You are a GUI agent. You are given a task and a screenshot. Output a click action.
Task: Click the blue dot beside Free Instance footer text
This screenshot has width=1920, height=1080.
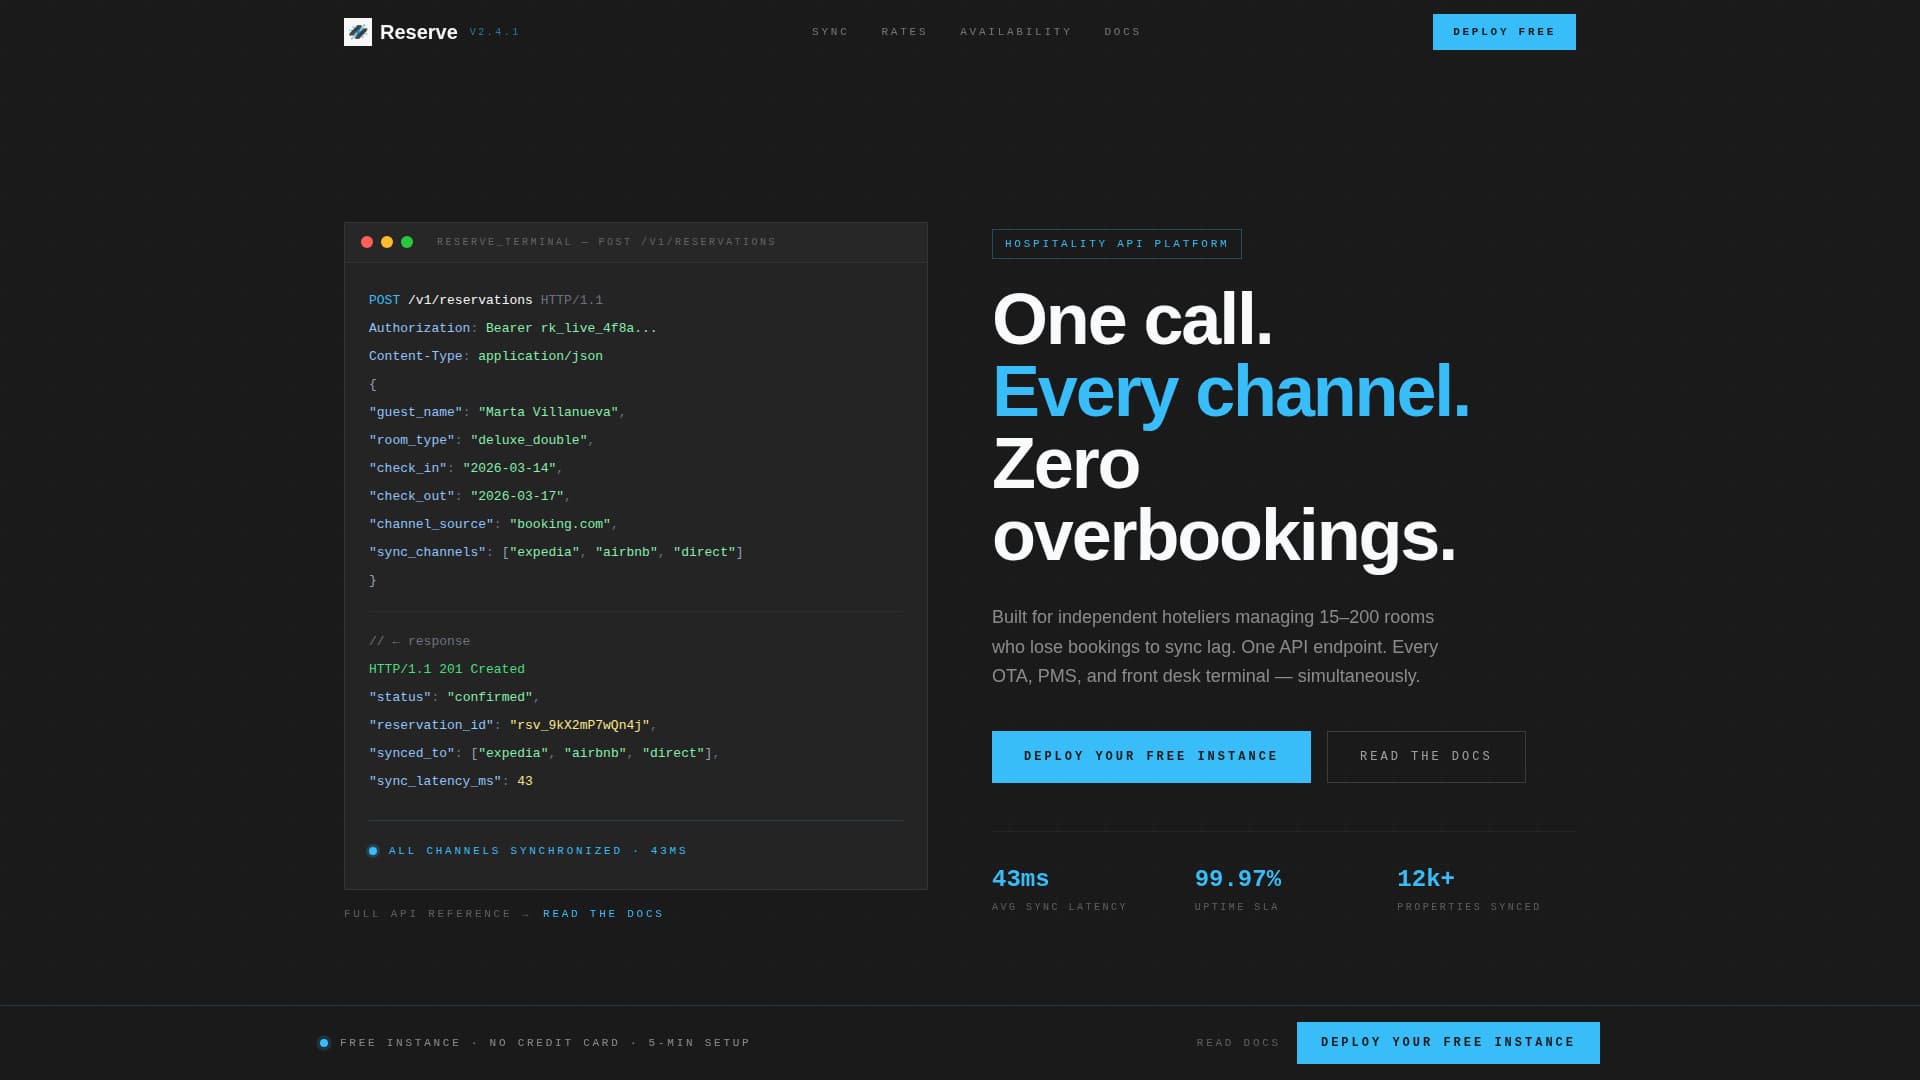point(324,1043)
